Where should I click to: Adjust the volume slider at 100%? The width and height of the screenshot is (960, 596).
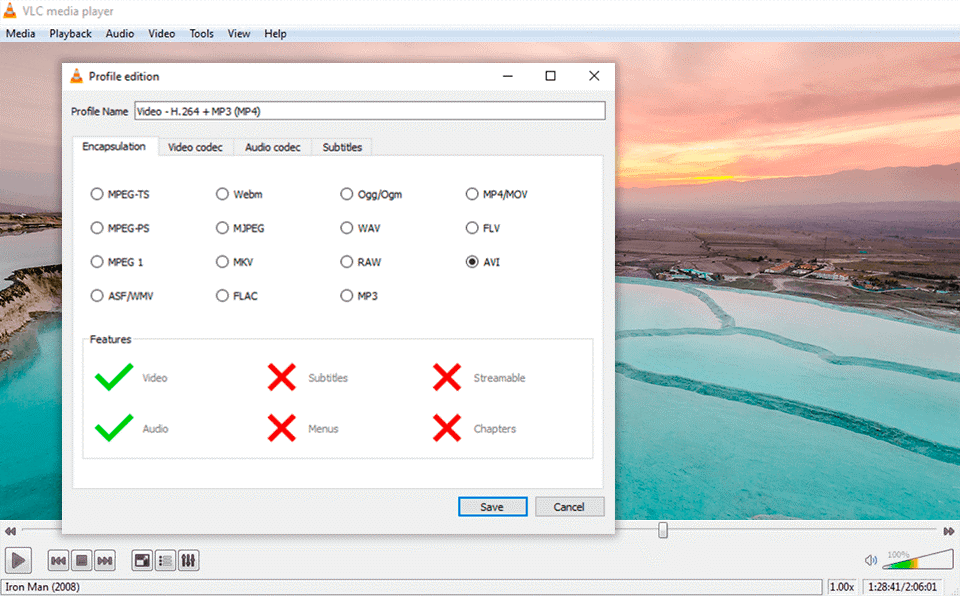(918, 559)
